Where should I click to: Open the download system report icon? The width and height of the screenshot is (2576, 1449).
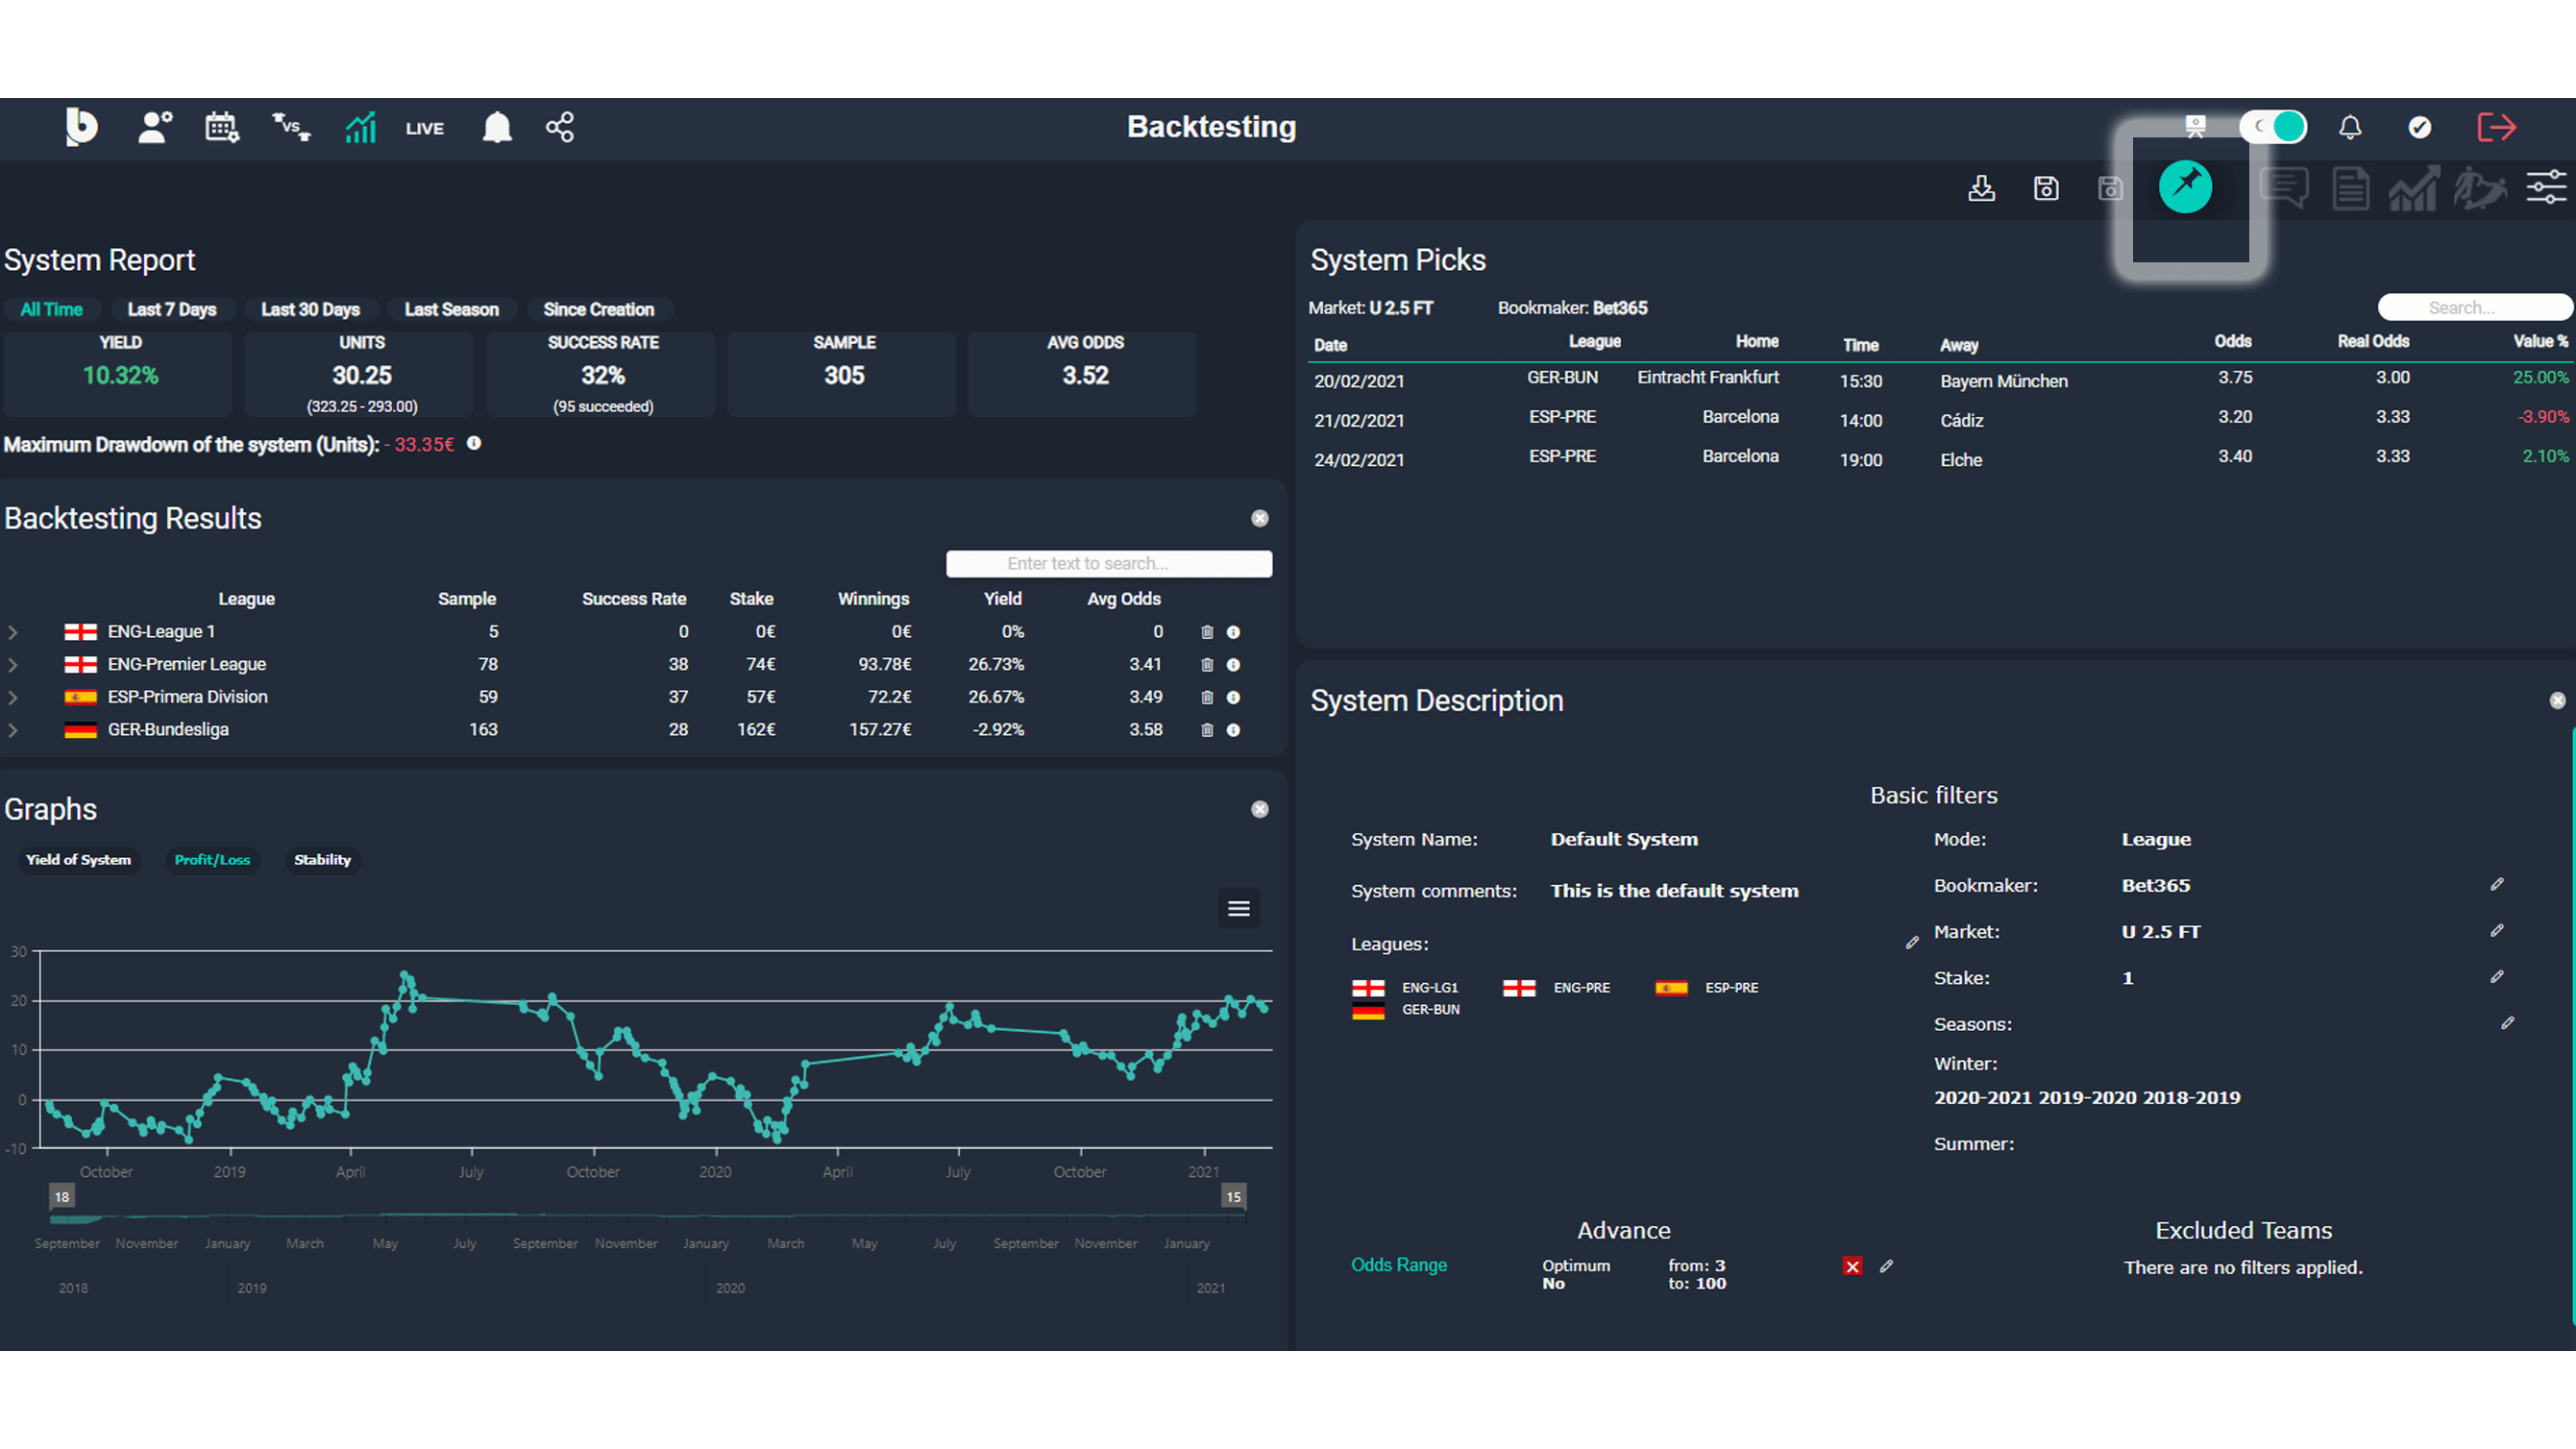pyautogui.click(x=1982, y=188)
